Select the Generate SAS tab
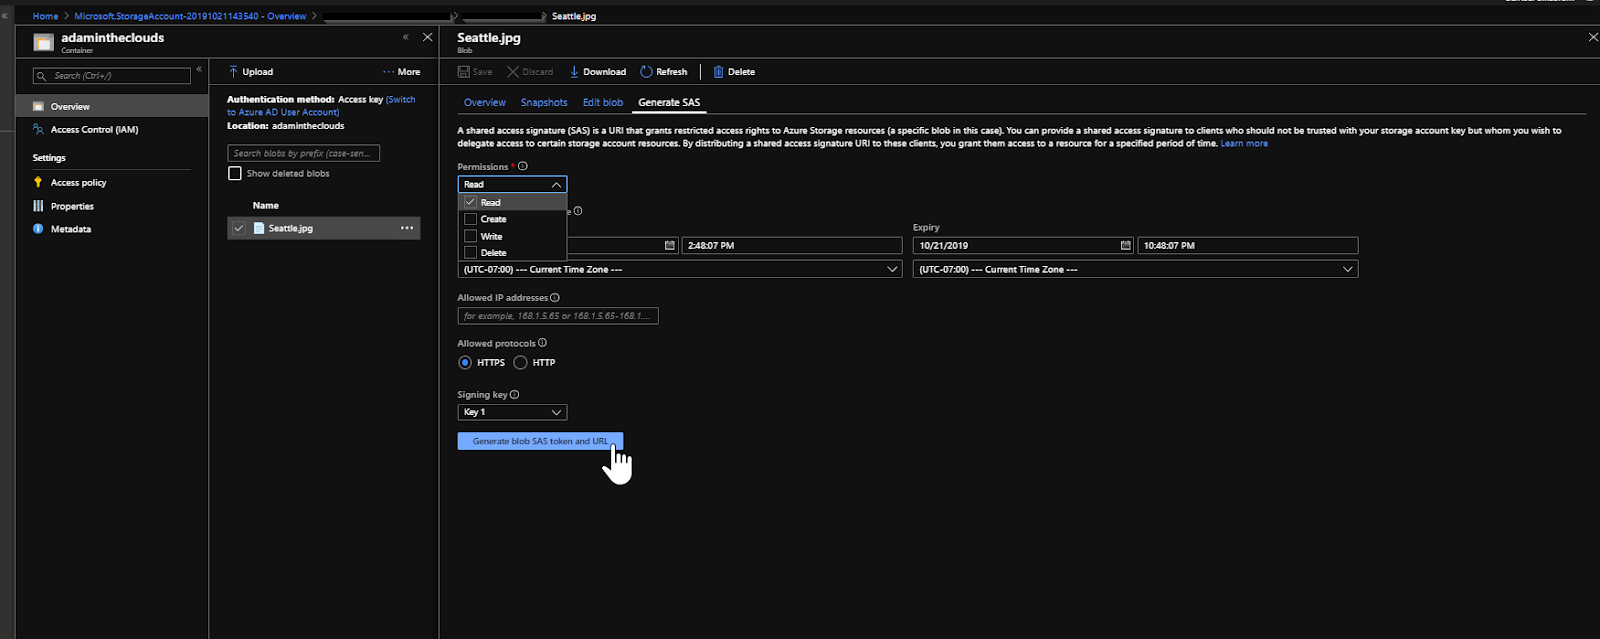Image resolution: width=1600 pixels, height=639 pixels. click(669, 103)
